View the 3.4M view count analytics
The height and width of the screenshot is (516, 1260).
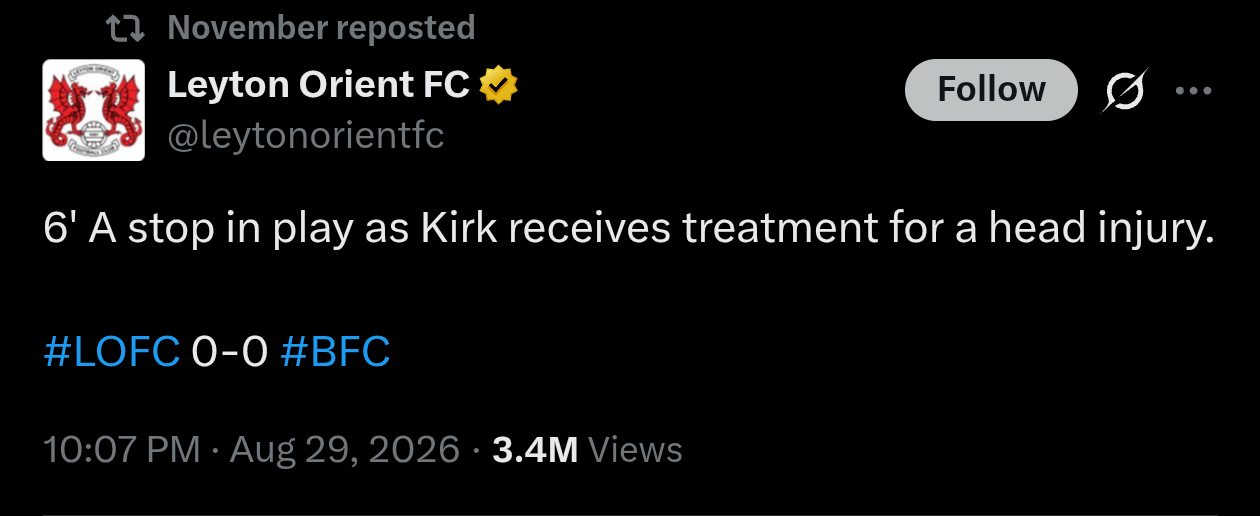click(536, 450)
